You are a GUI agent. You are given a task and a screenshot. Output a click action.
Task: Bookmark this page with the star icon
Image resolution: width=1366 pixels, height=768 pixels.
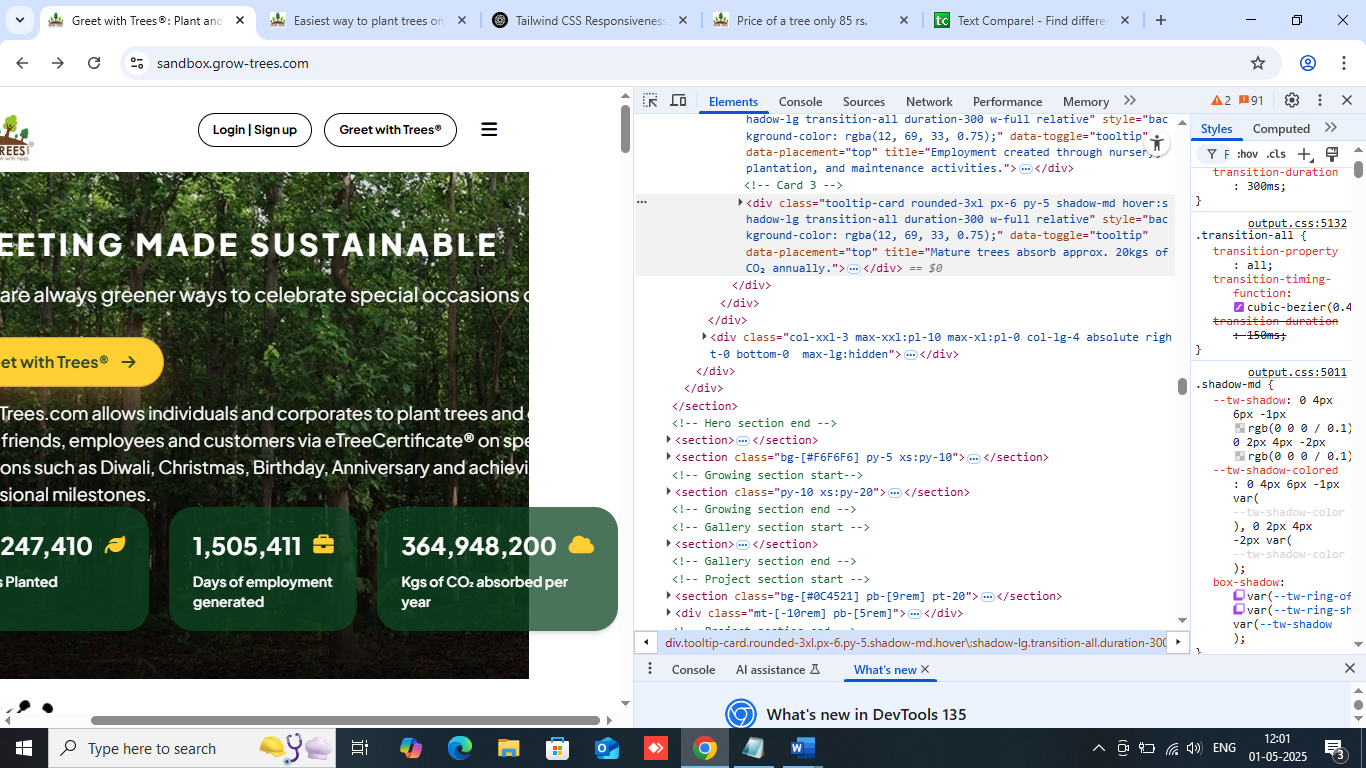[1258, 63]
